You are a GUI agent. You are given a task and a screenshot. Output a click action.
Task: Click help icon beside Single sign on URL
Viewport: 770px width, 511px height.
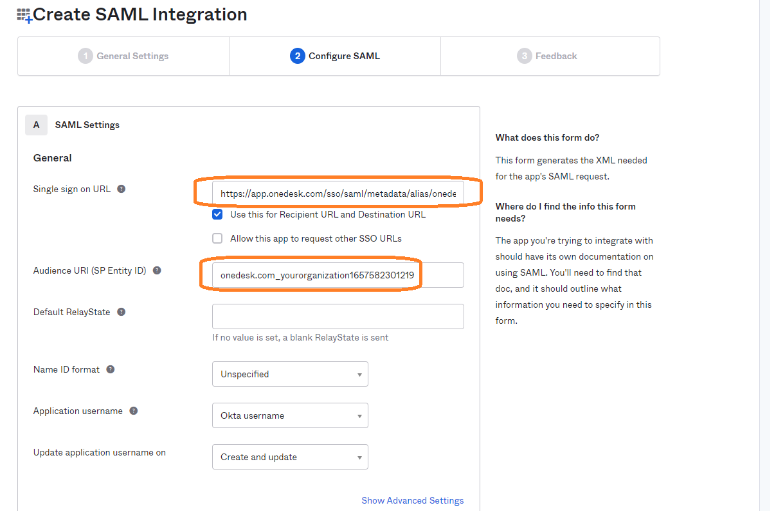click(121, 189)
